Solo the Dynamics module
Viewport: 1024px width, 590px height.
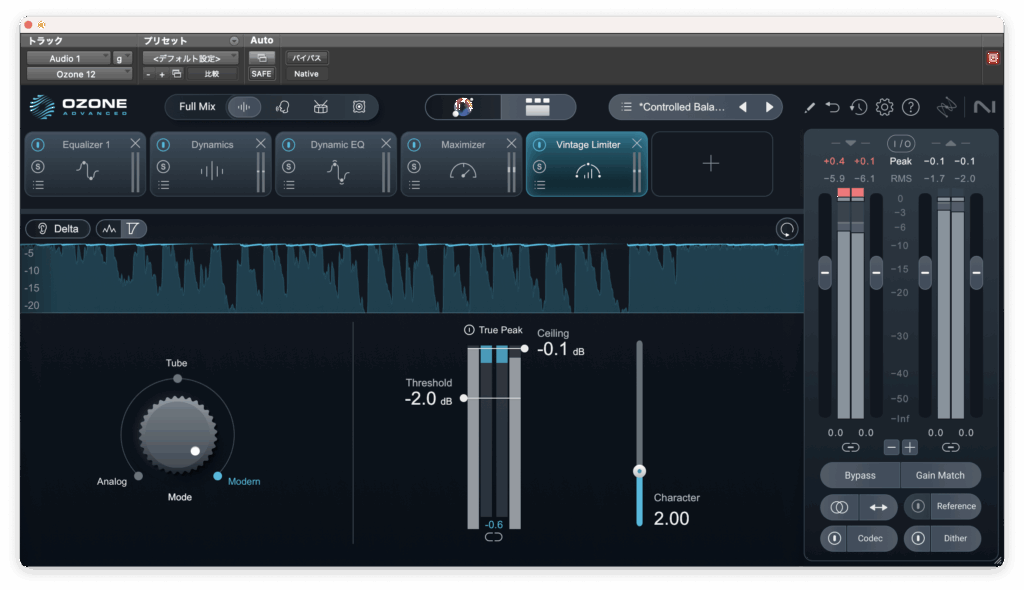point(163,166)
